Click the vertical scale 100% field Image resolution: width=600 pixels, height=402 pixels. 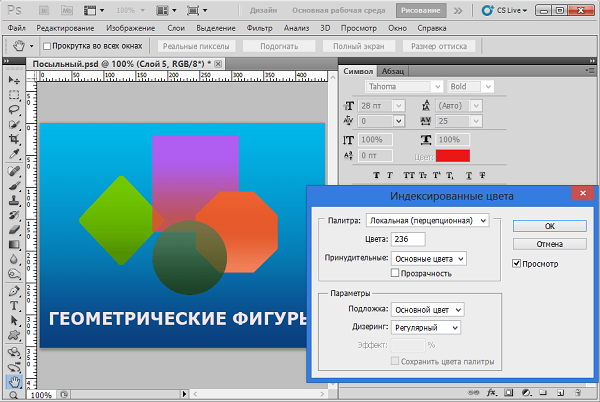375,140
